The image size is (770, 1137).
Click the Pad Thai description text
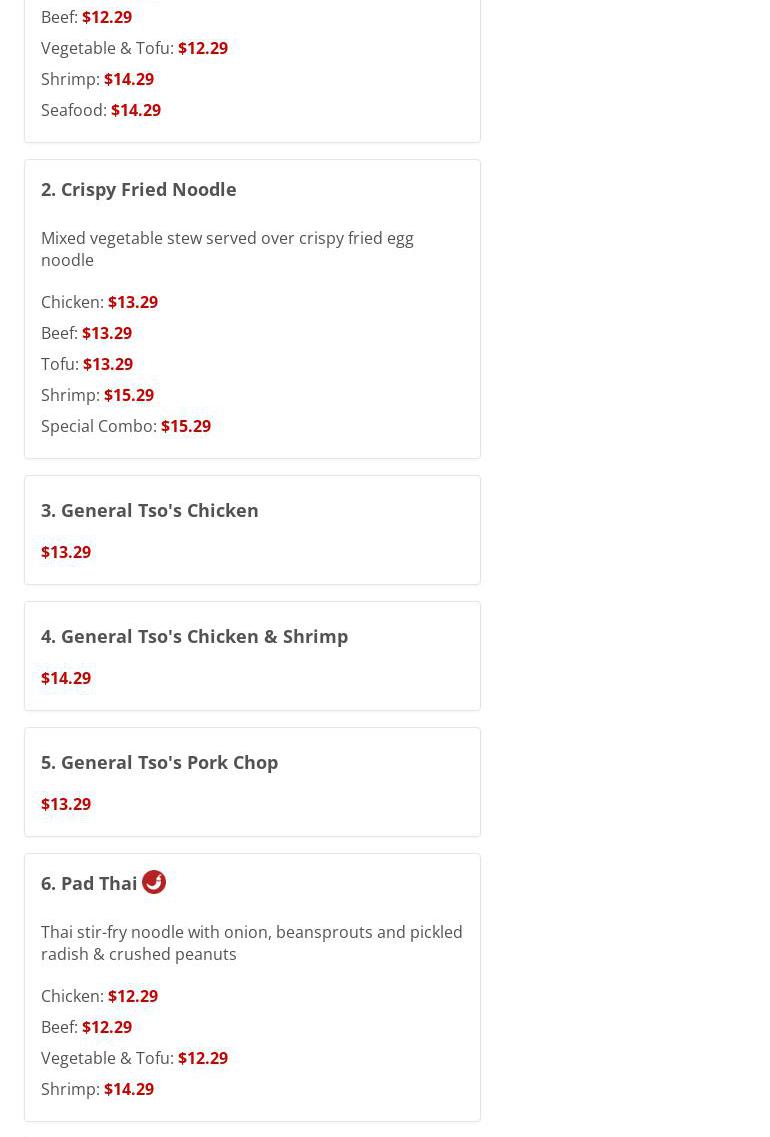[252, 943]
